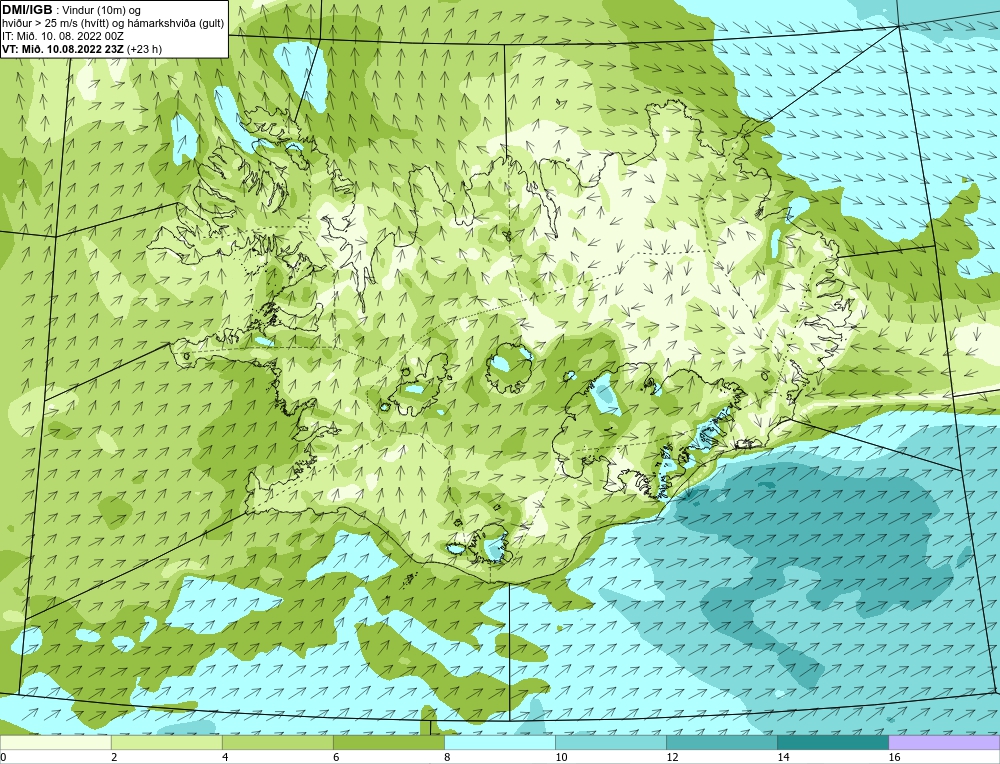The image size is (1000, 764).
Task: Click the DMI/IGB title text
Action: click(27, 10)
